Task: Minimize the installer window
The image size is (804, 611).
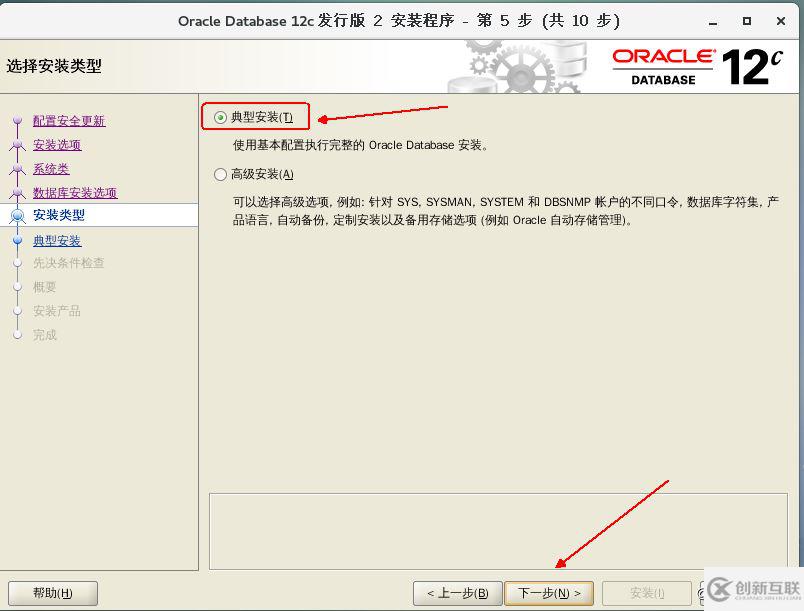Action: (x=713, y=22)
